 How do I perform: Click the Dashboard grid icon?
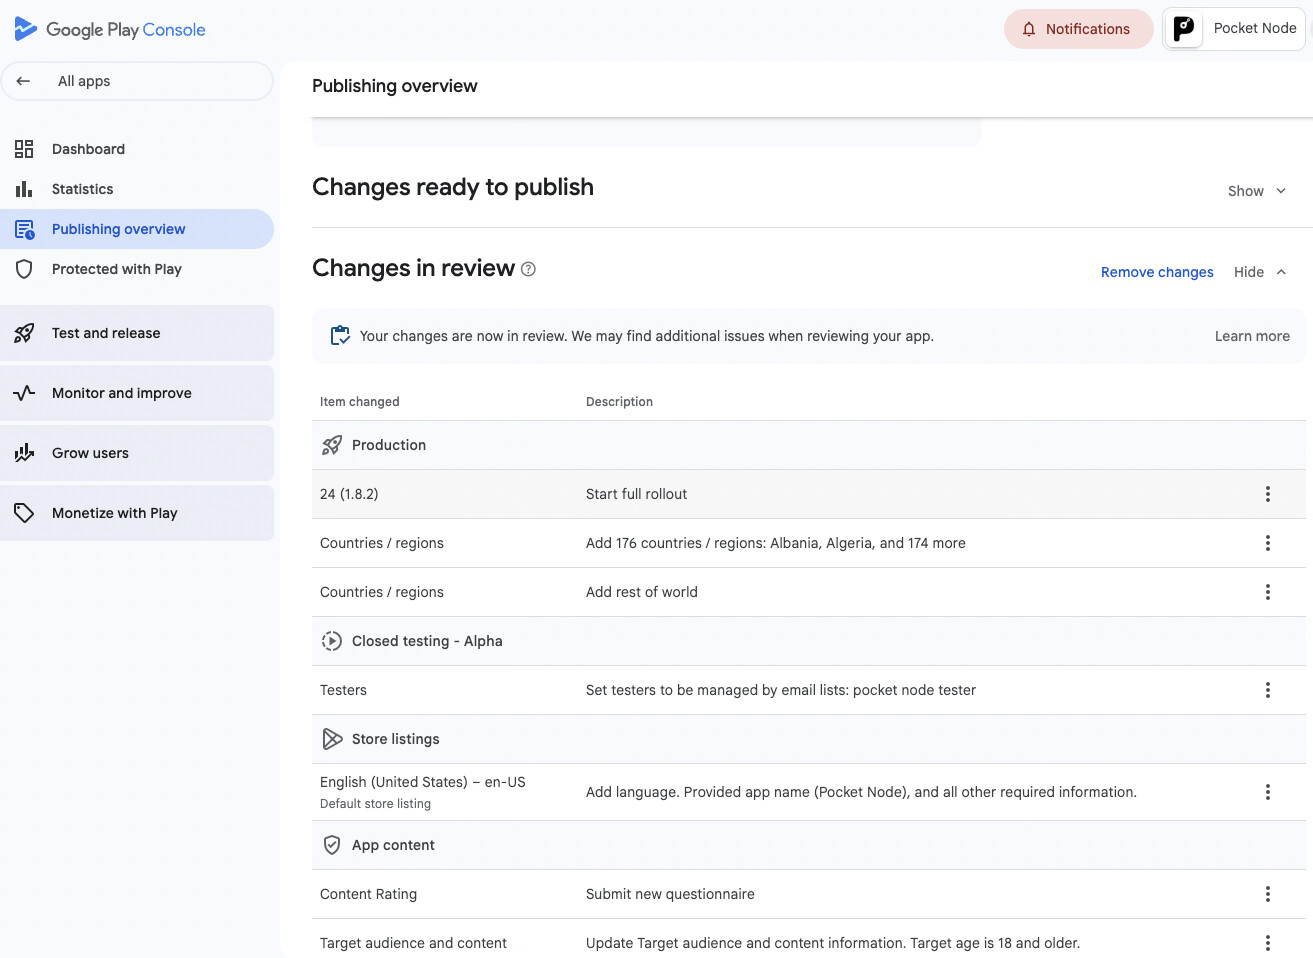[x=24, y=149]
